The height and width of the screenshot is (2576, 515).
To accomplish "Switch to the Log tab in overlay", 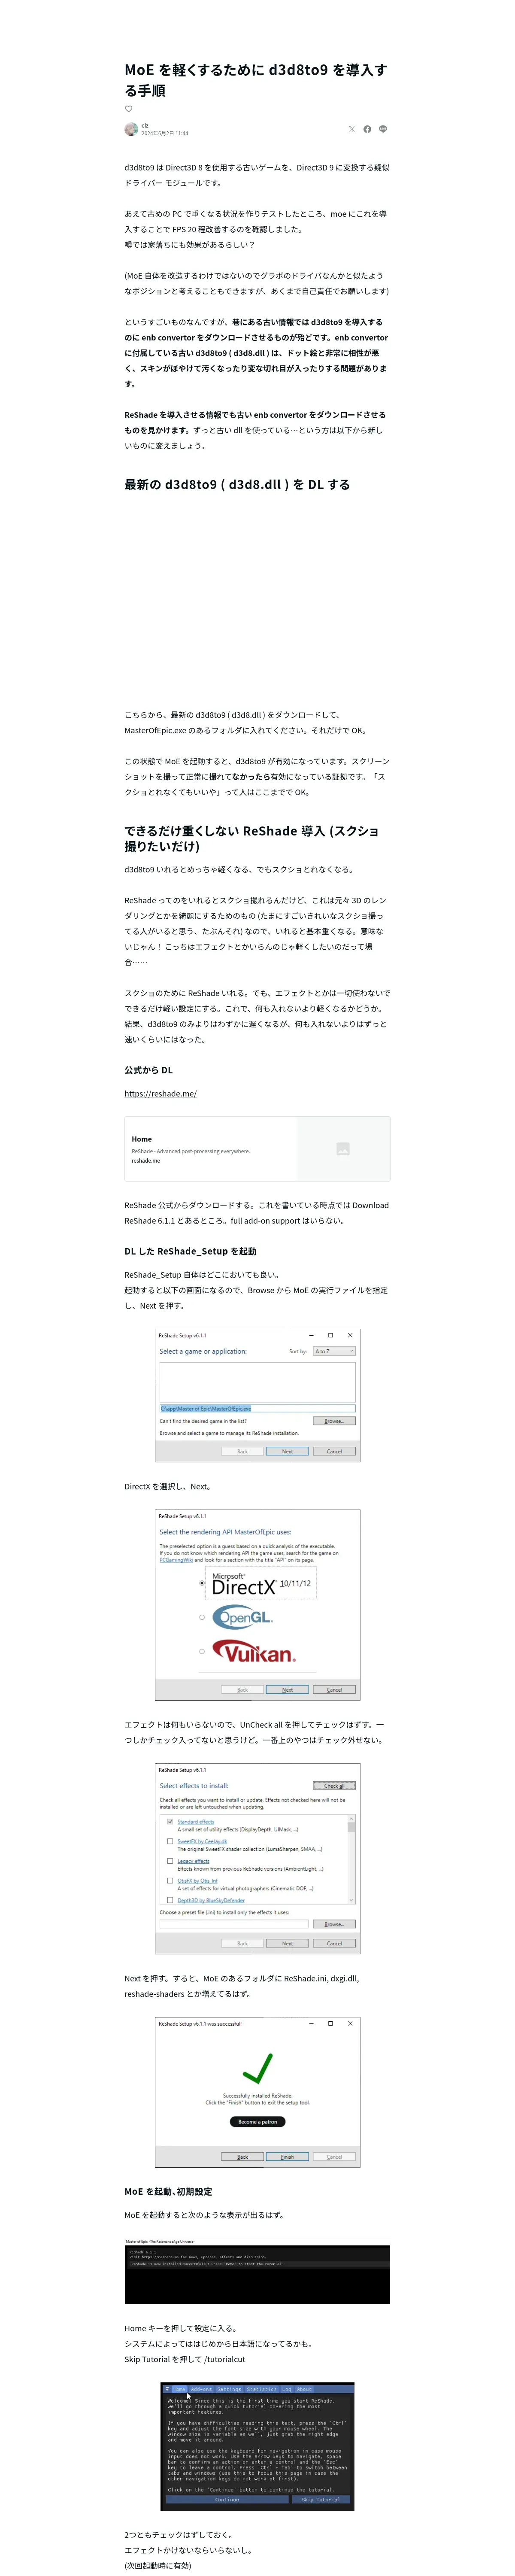I will pos(287,2390).
